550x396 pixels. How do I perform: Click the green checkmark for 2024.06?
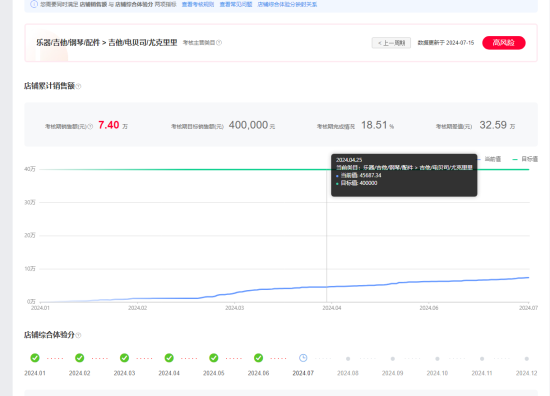coord(259,358)
